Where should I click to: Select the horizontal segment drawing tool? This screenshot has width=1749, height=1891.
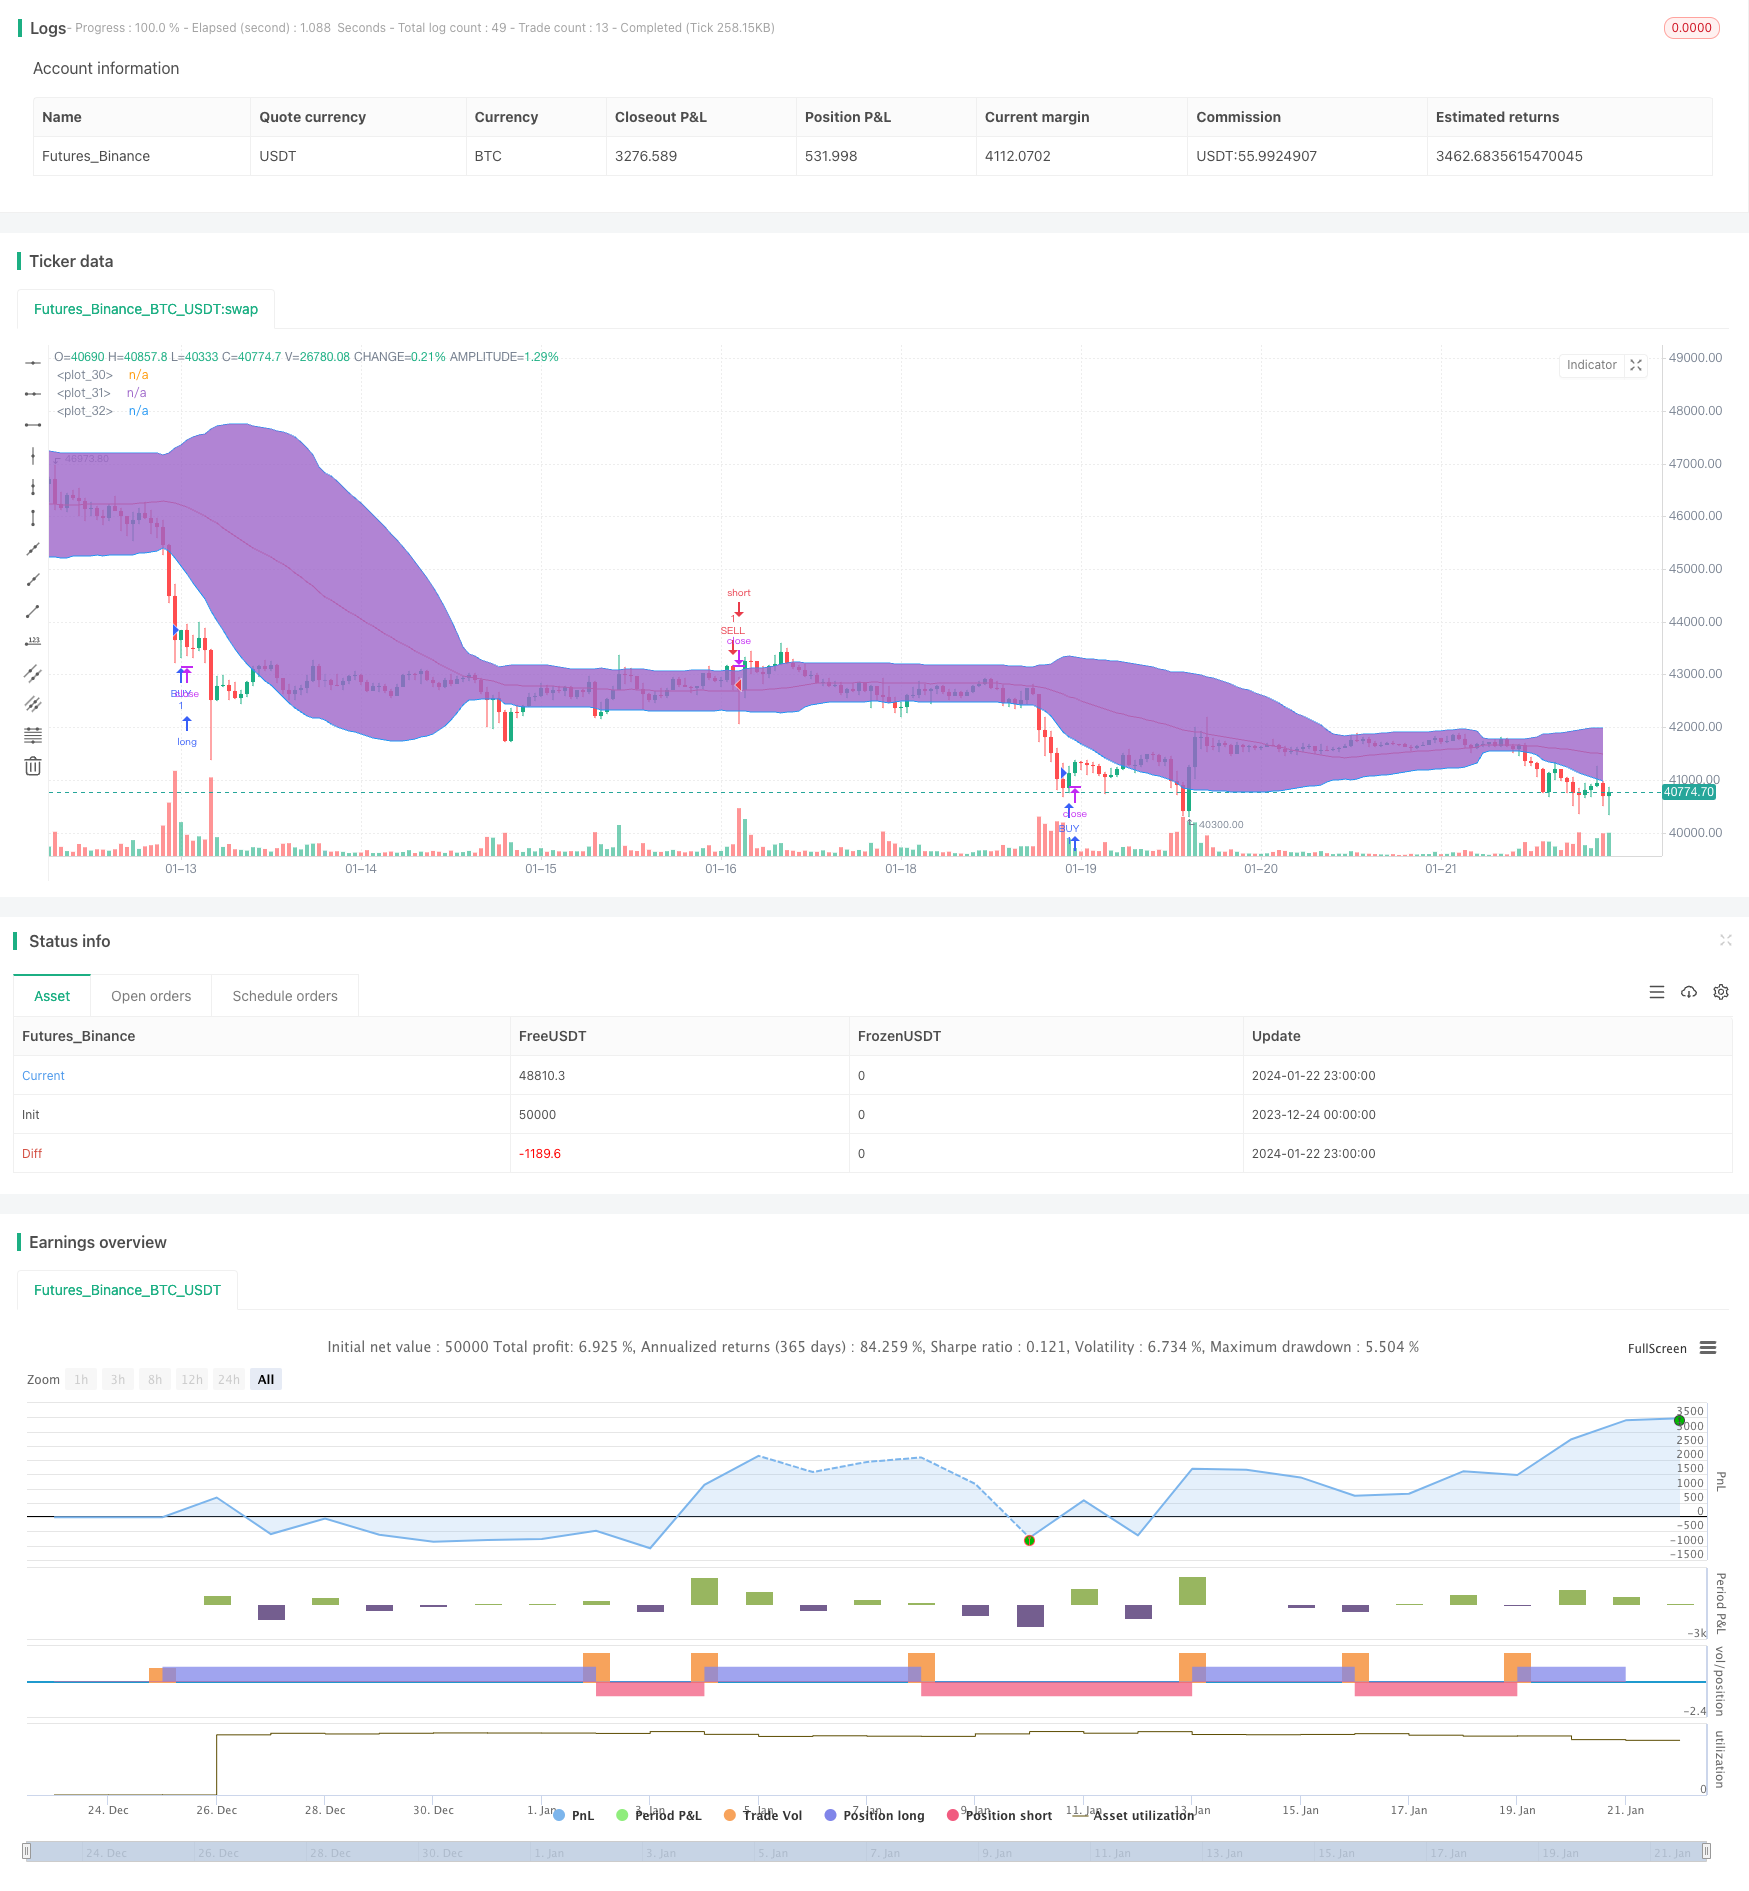tap(33, 425)
